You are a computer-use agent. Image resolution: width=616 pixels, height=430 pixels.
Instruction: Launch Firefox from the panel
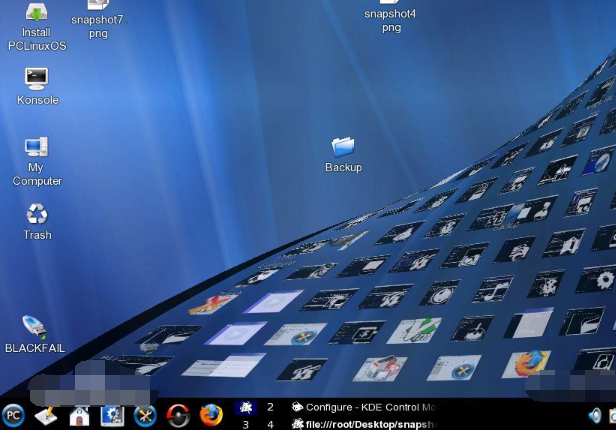click(x=210, y=415)
